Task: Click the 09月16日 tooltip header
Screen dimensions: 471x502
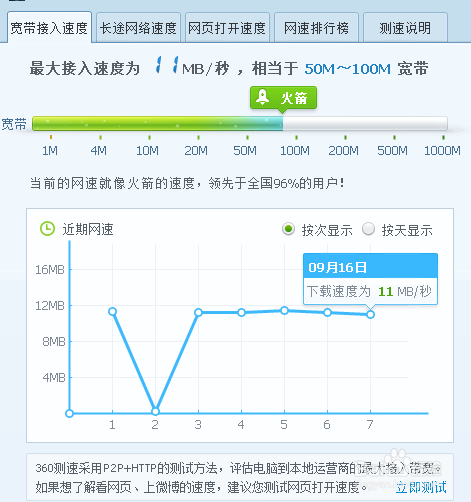Action: coord(370,266)
